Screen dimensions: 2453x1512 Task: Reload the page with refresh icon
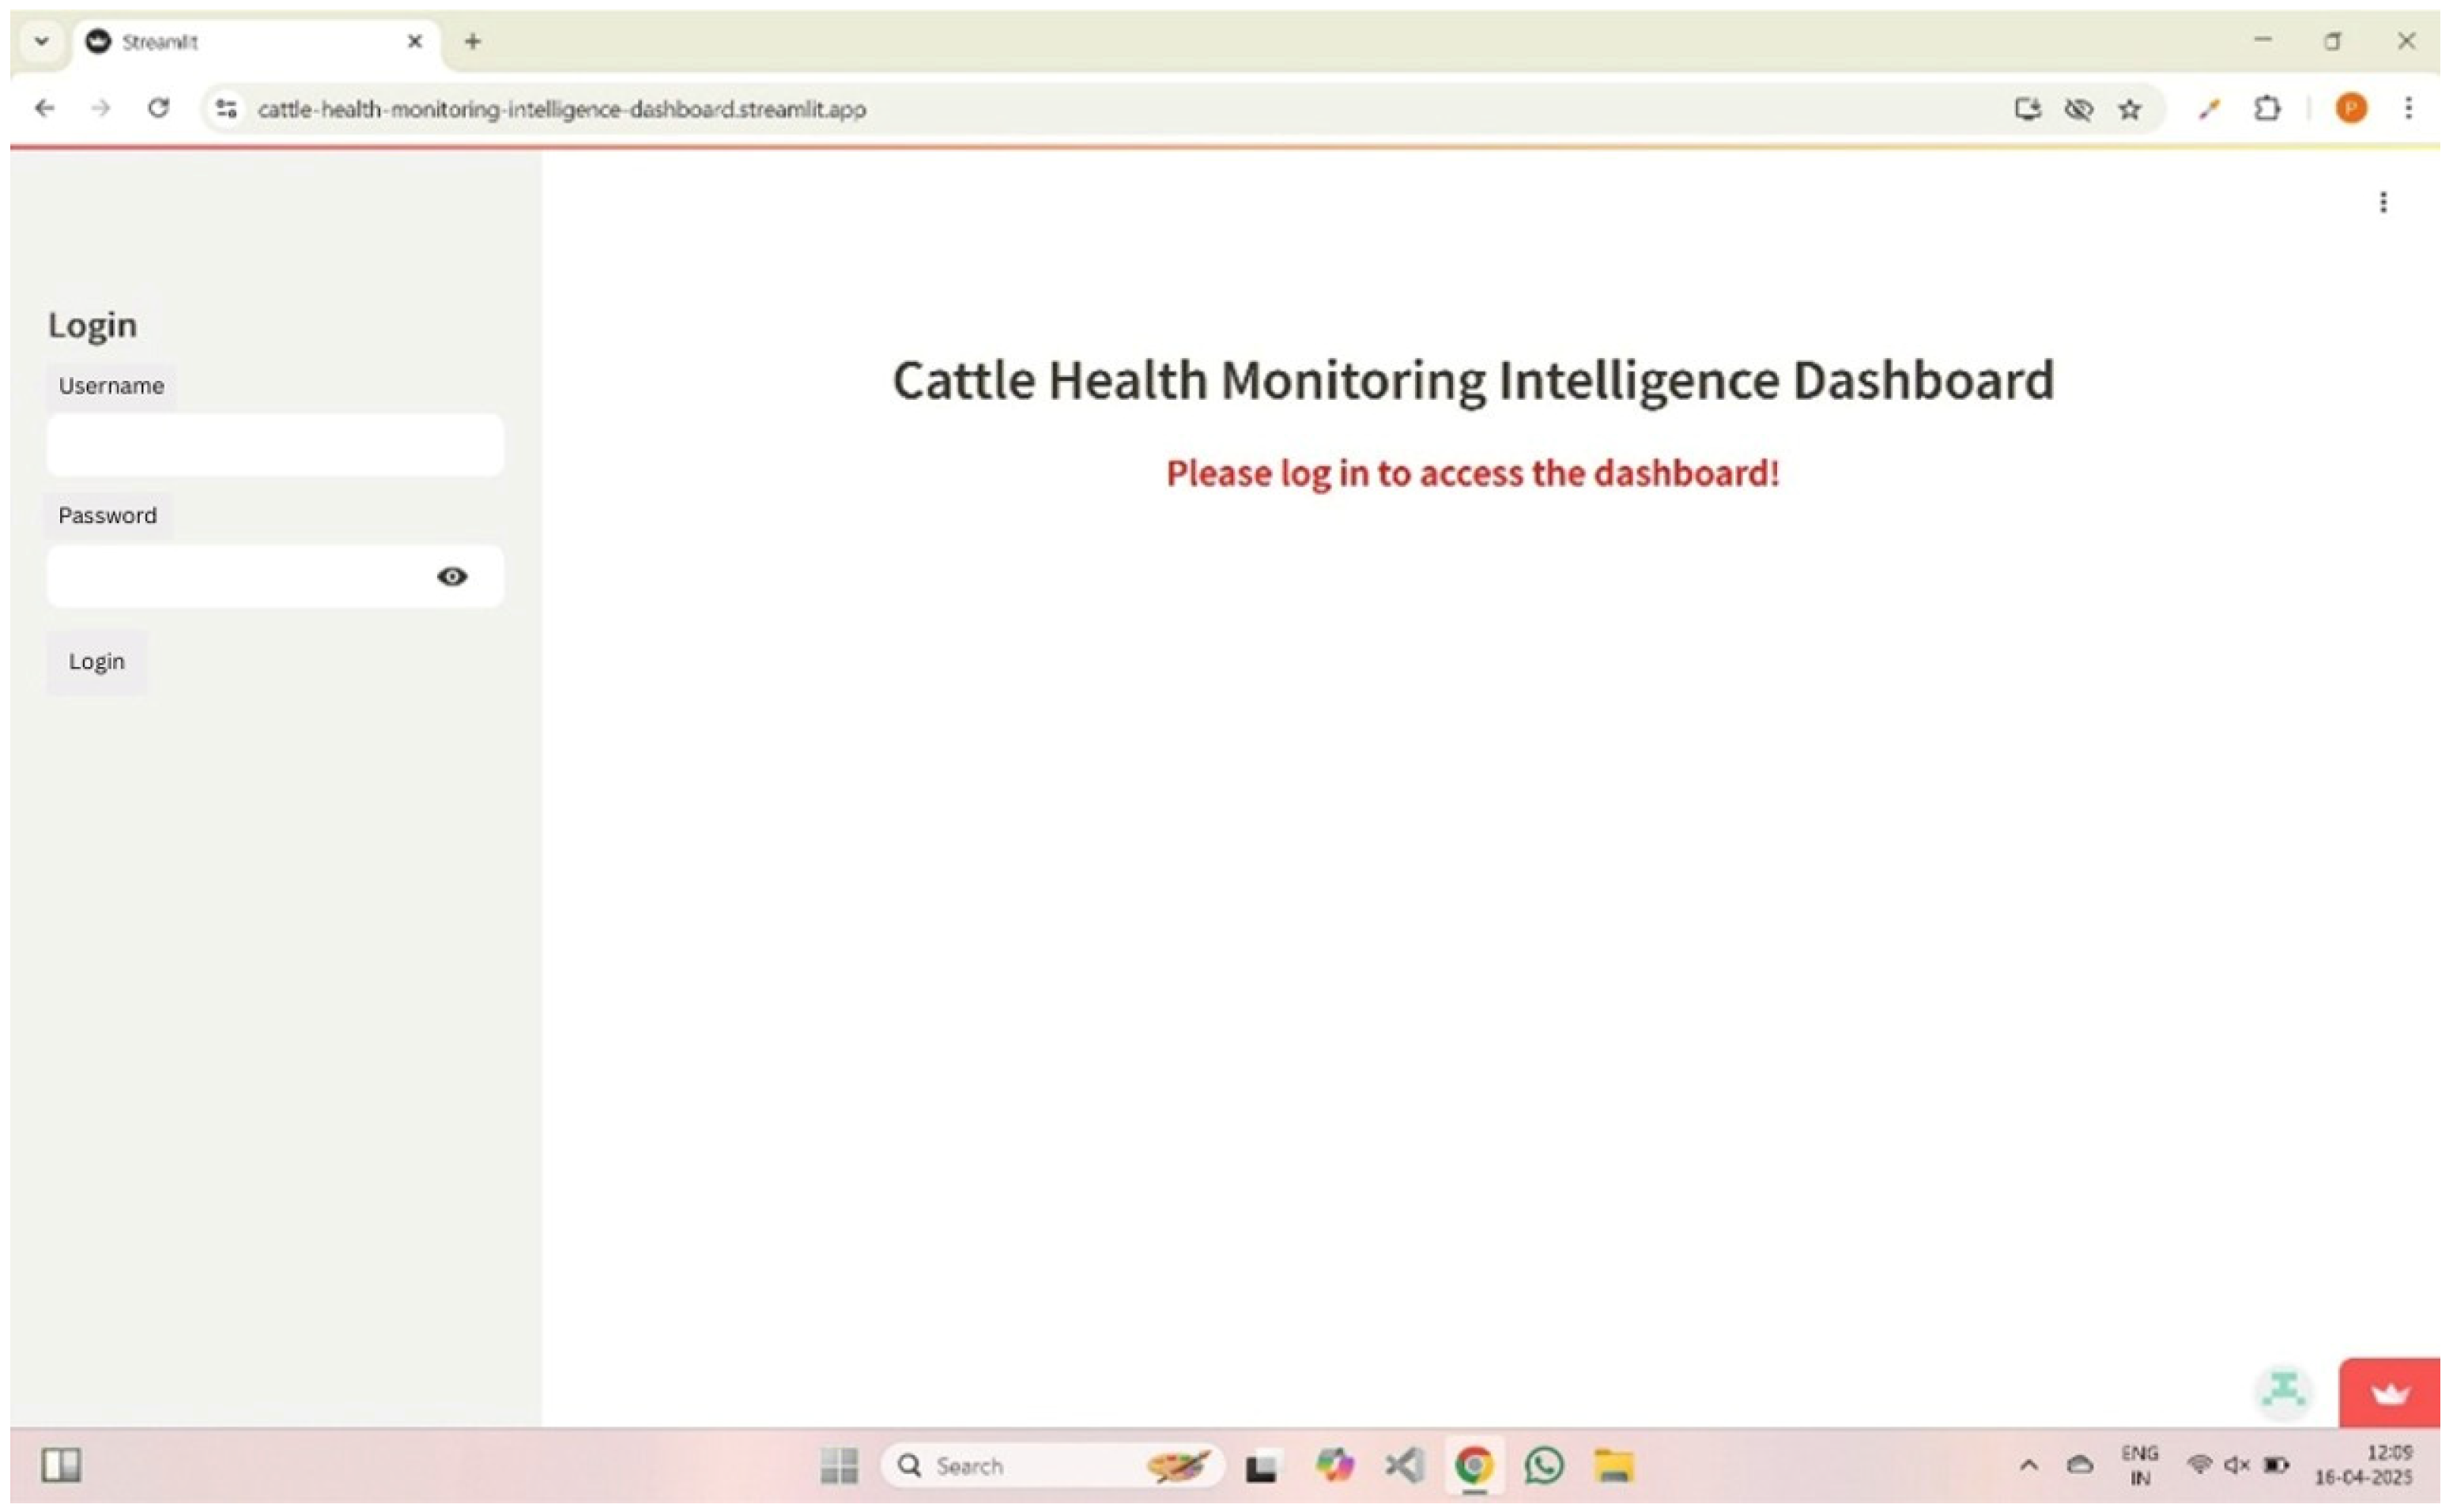[158, 108]
